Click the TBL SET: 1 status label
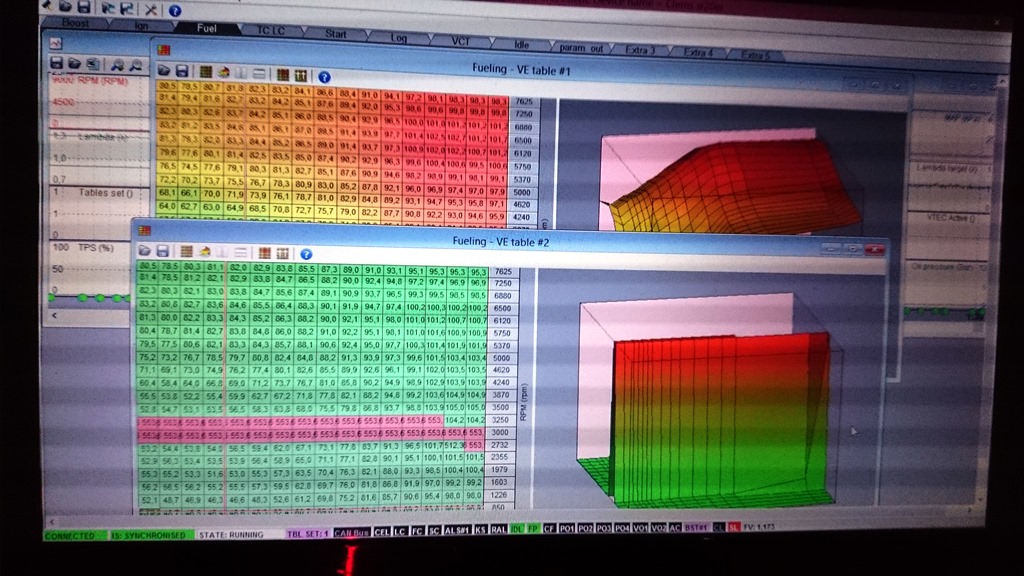Screen dimensions: 1024x576 click(x=308, y=535)
